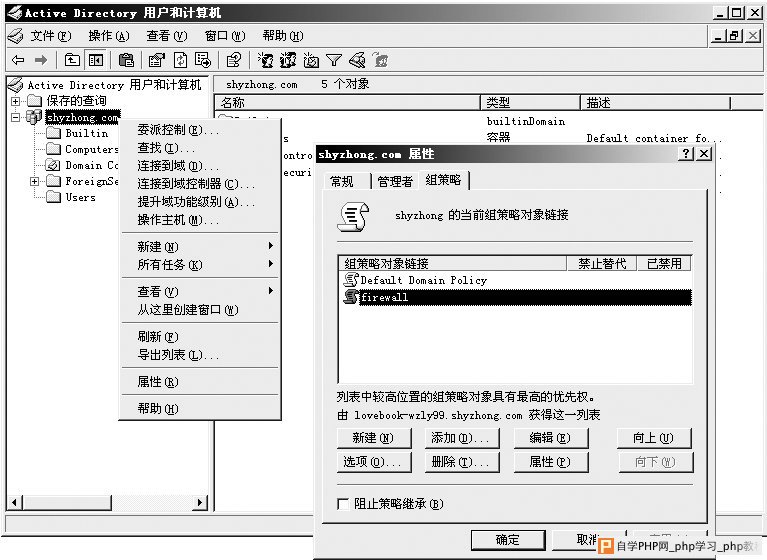Click builtinDomain in the 类型 column
The width and height of the screenshot is (767, 560).
click(x=526, y=121)
